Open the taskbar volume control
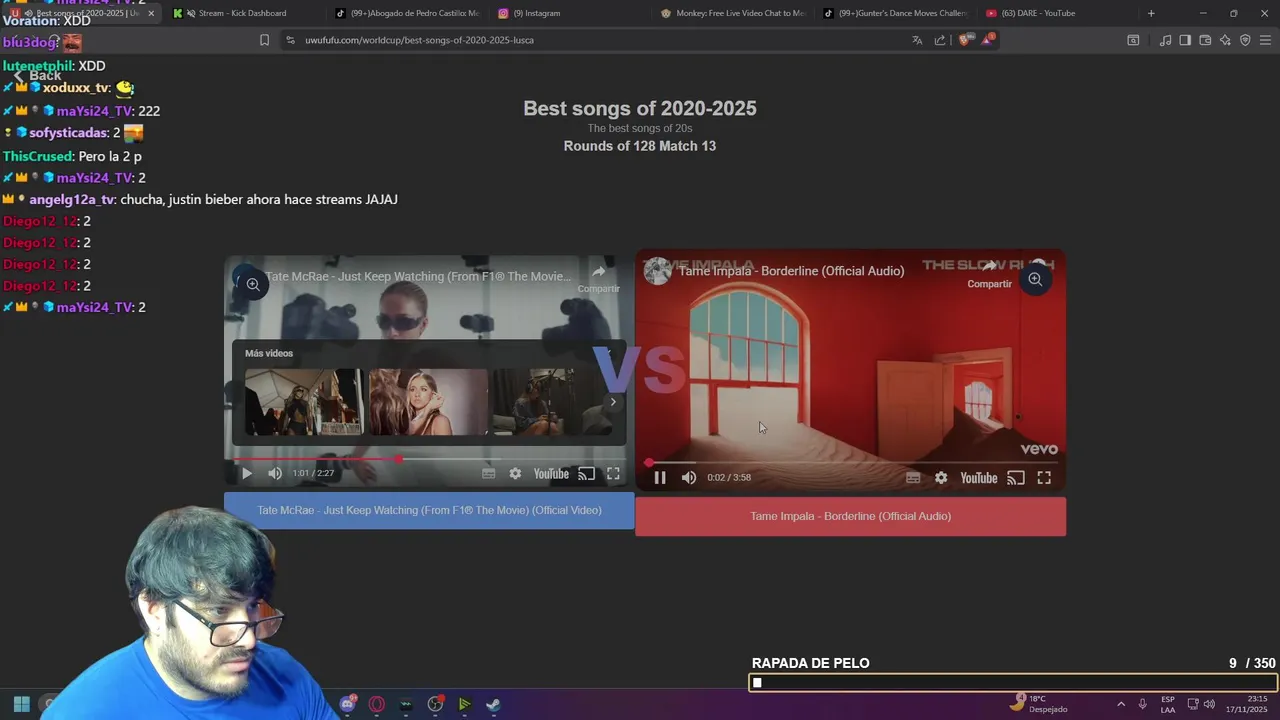This screenshot has height=720, width=1280. [x=1210, y=704]
